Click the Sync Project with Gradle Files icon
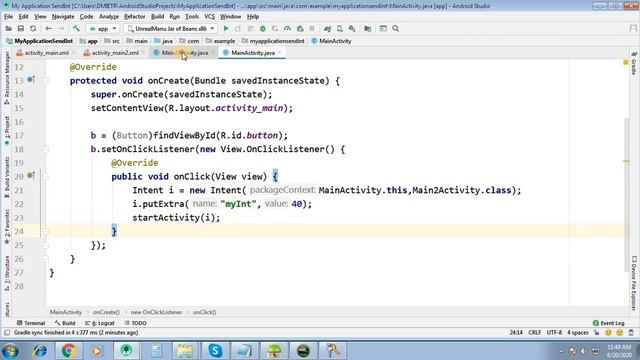The width and height of the screenshot is (640, 360). pos(327,29)
